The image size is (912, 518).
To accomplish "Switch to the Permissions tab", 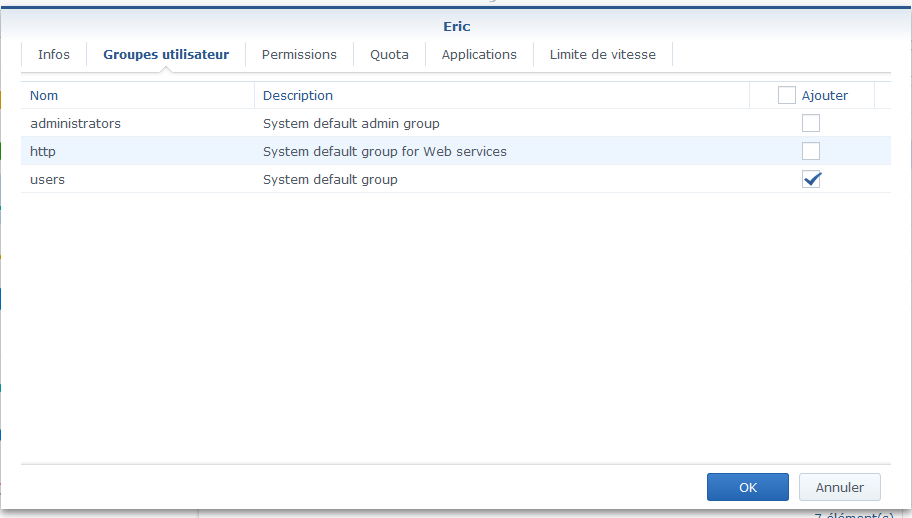I will pyautogui.click(x=299, y=54).
